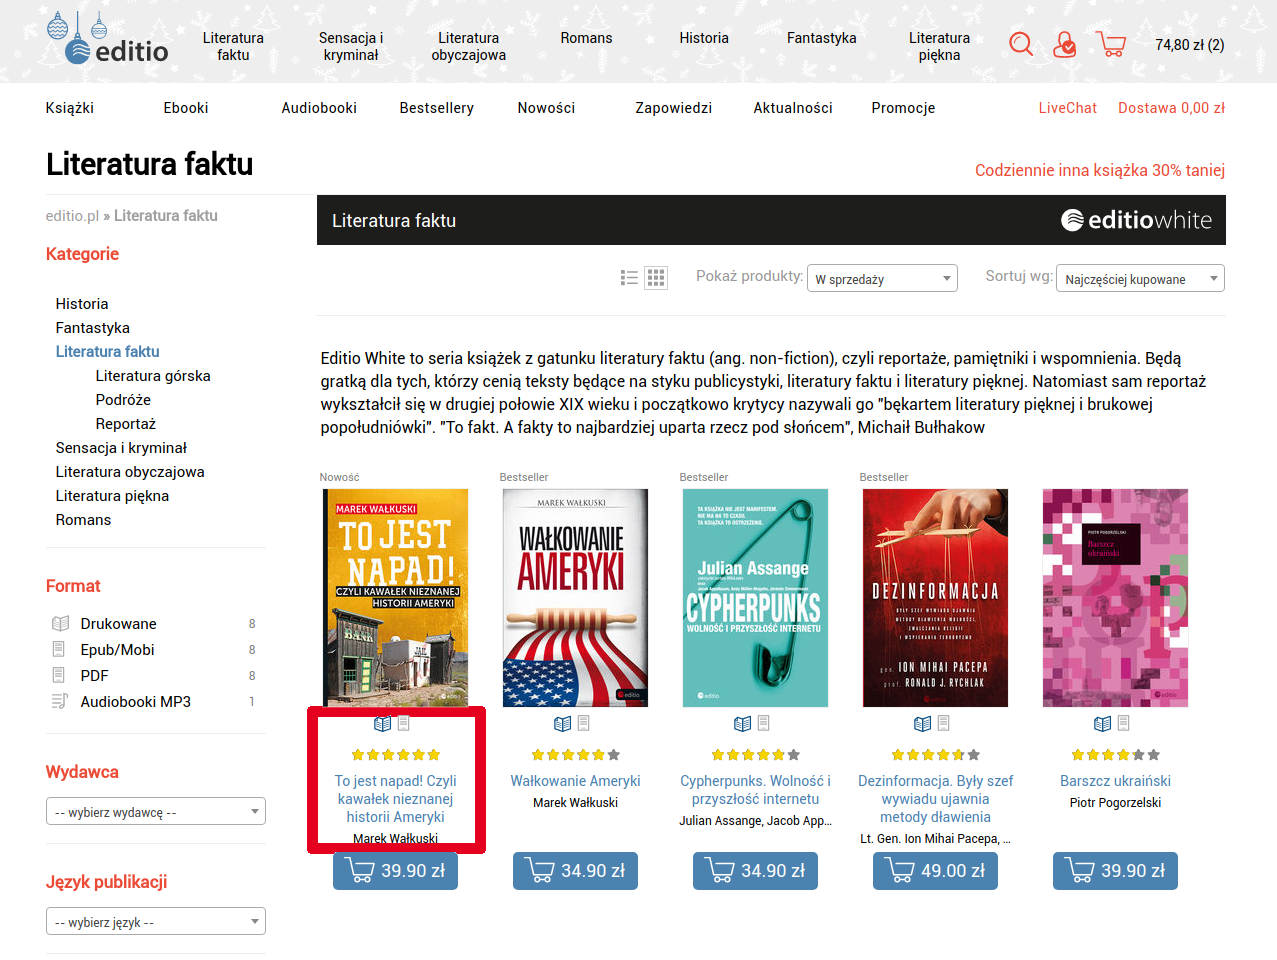Click ebook icon under Cypherpunks
The image size is (1277, 960).
pos(764,723)
